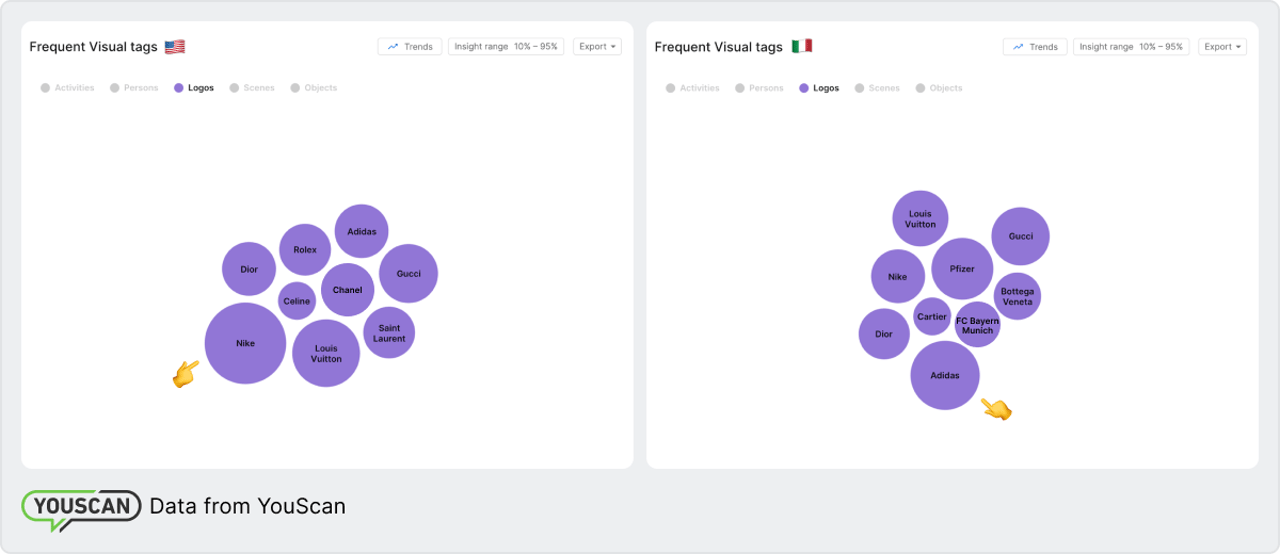Click the Nike bubble in the Italy chart

(x=898, y=276)
